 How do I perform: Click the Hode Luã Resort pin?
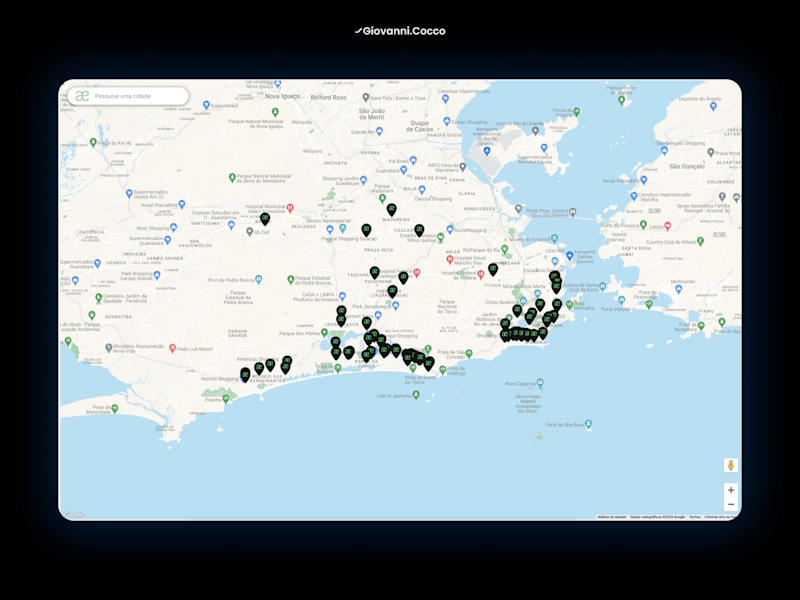click(x=172, y=348)
